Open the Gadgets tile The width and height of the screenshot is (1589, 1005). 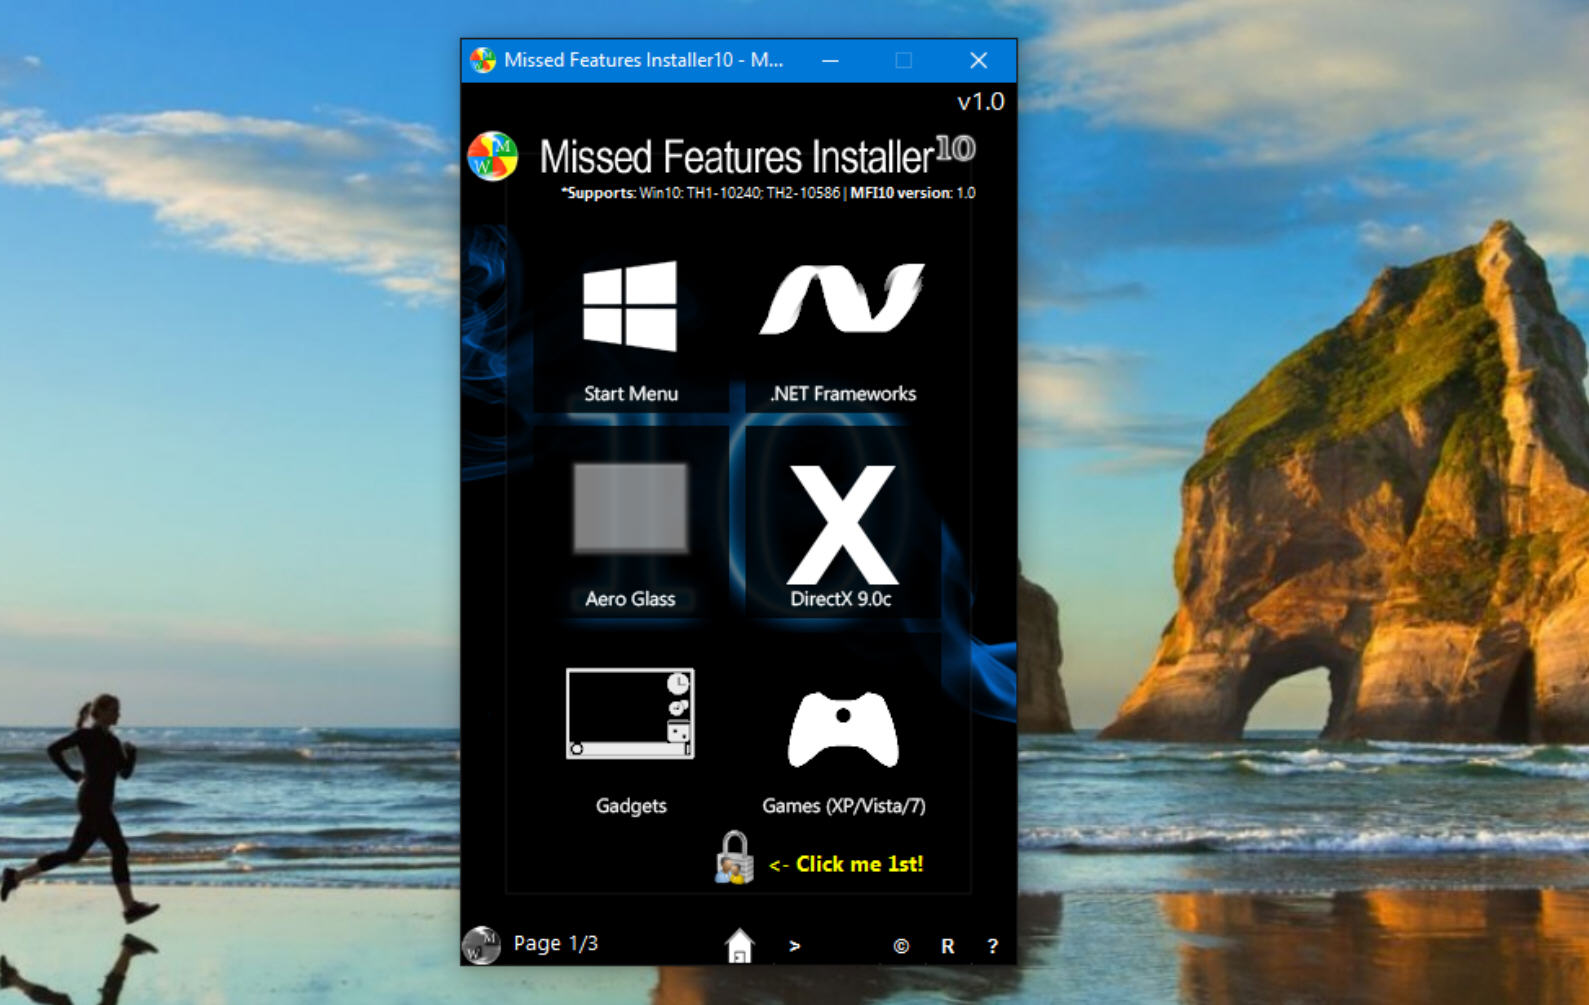[x=630, y=740]
